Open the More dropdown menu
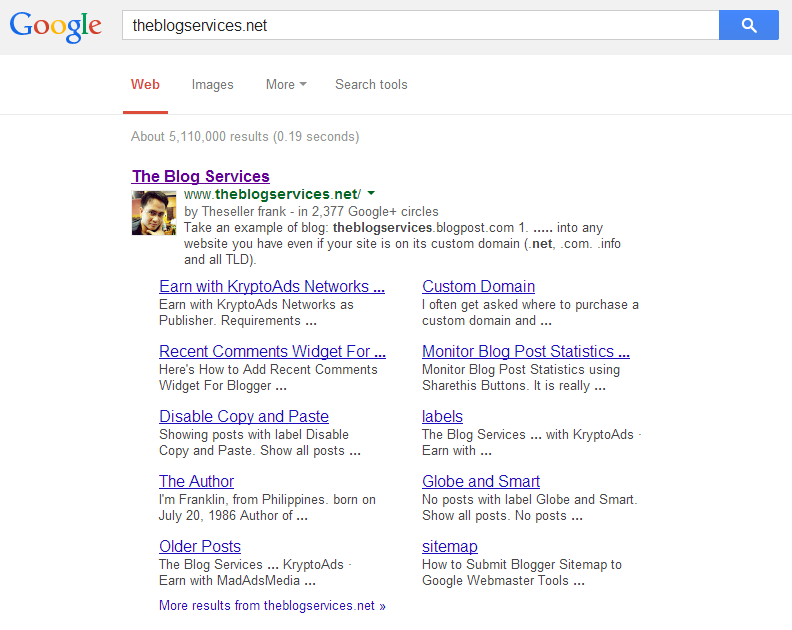792x630 pixels. [x=286, y=84]
